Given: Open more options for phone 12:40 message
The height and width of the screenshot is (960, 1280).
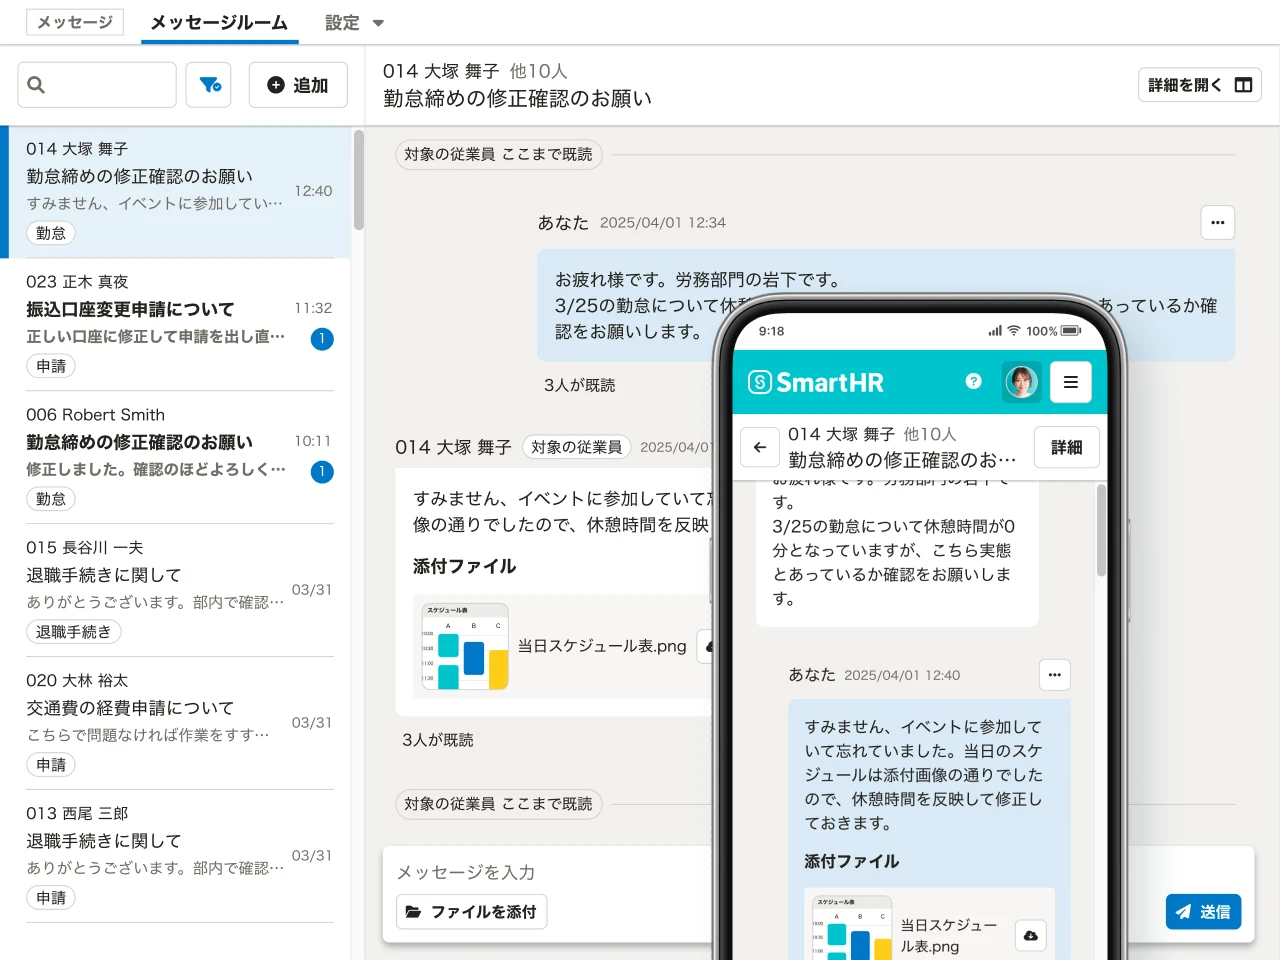Looking at the screenshot, I should point(1055,675).
